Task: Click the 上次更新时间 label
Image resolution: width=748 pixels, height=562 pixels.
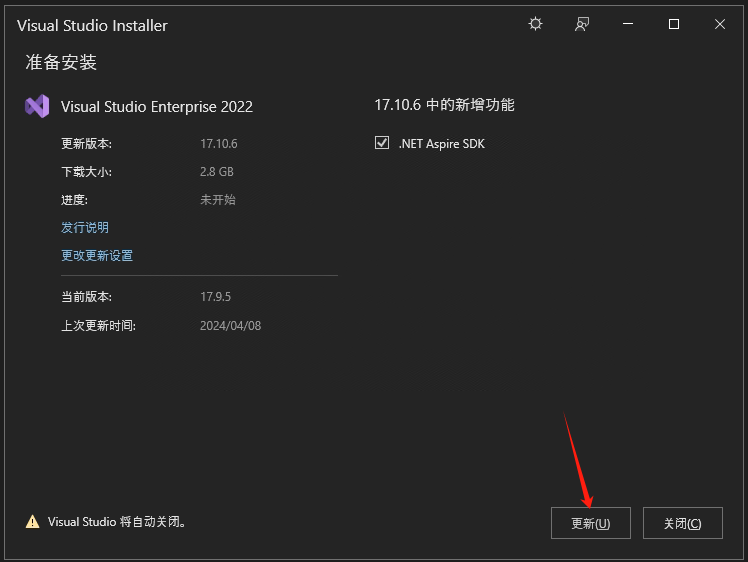Action: coord(98,326)
